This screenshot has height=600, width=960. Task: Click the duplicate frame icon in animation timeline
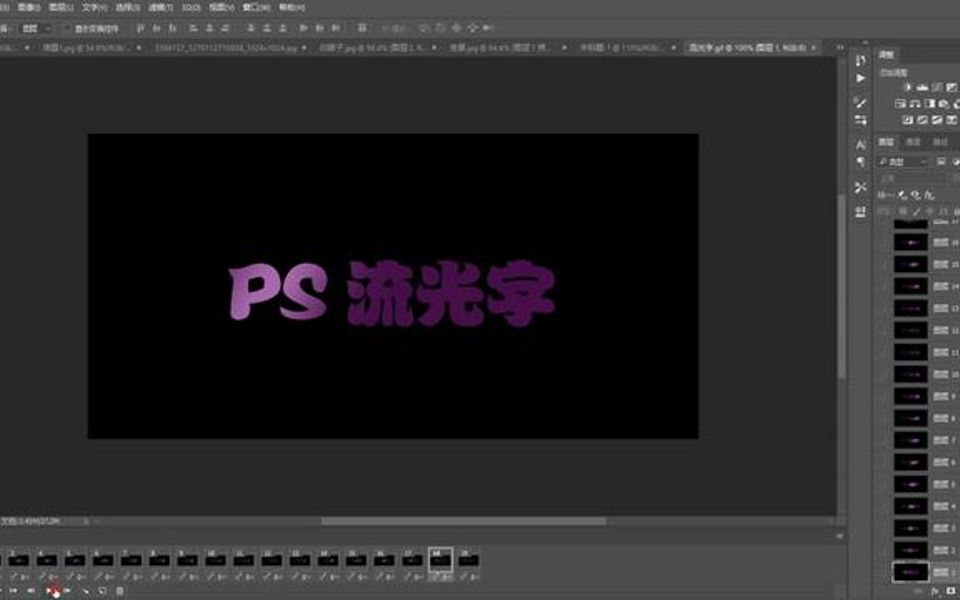[x=102, y=590]
